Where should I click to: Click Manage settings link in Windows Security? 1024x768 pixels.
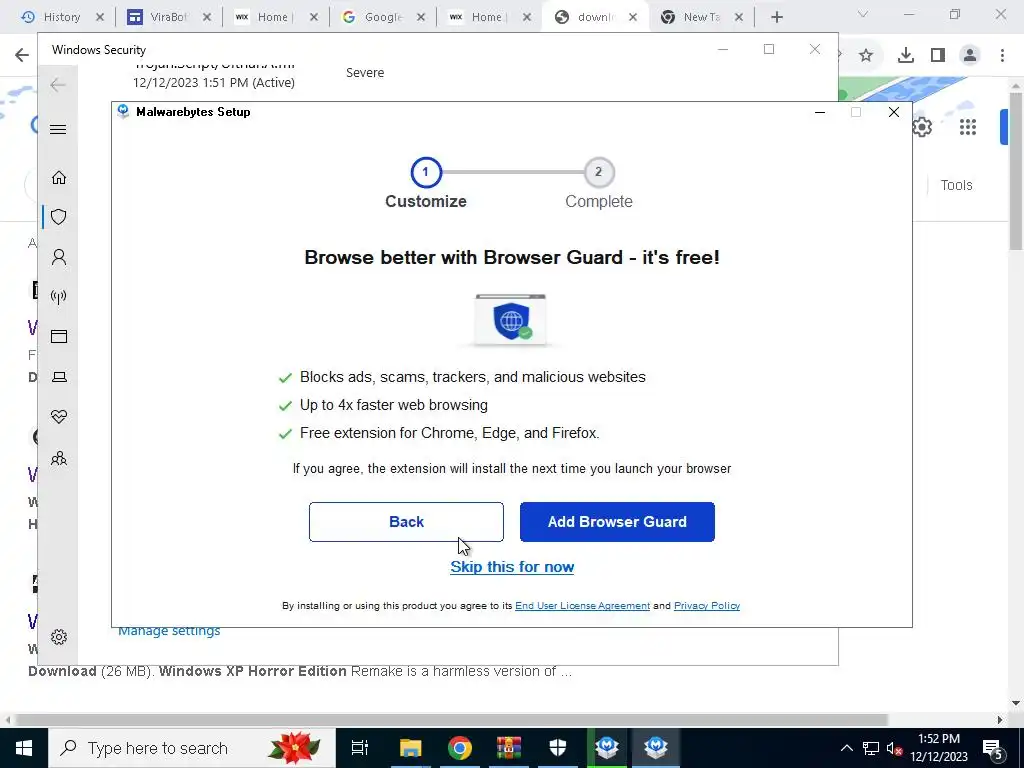(169, 632)
